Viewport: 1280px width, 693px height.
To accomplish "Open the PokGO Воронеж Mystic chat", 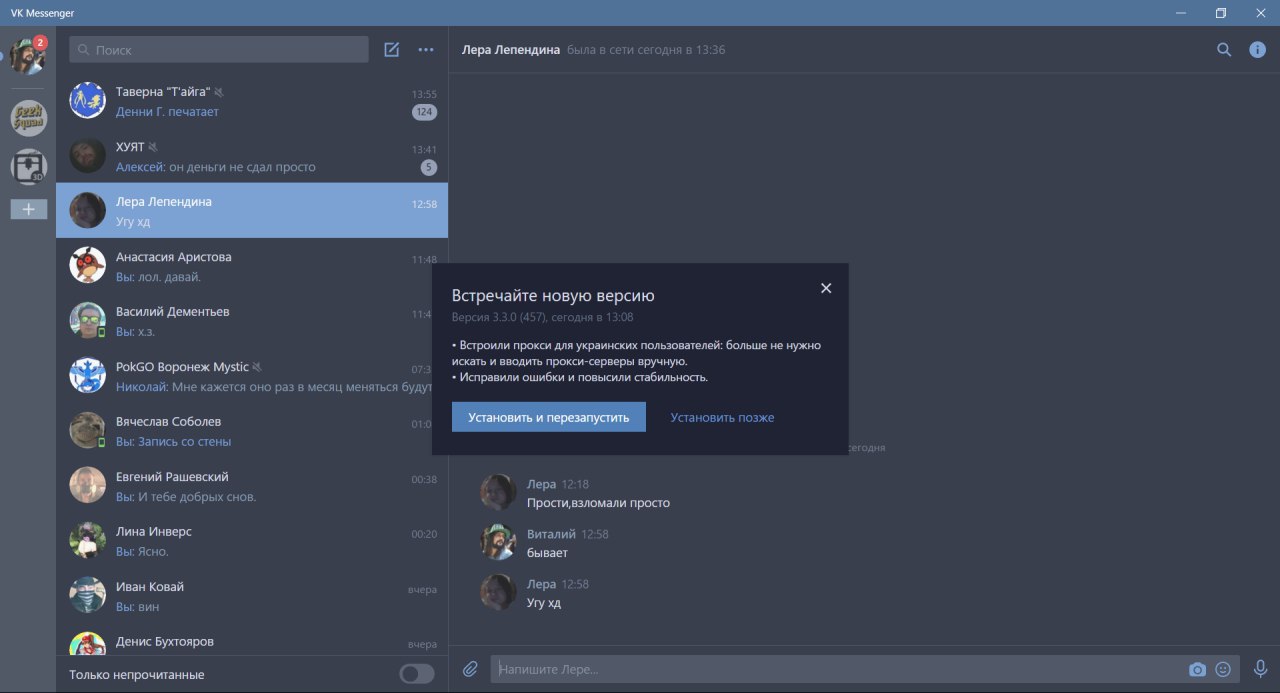I will point(252,375).
